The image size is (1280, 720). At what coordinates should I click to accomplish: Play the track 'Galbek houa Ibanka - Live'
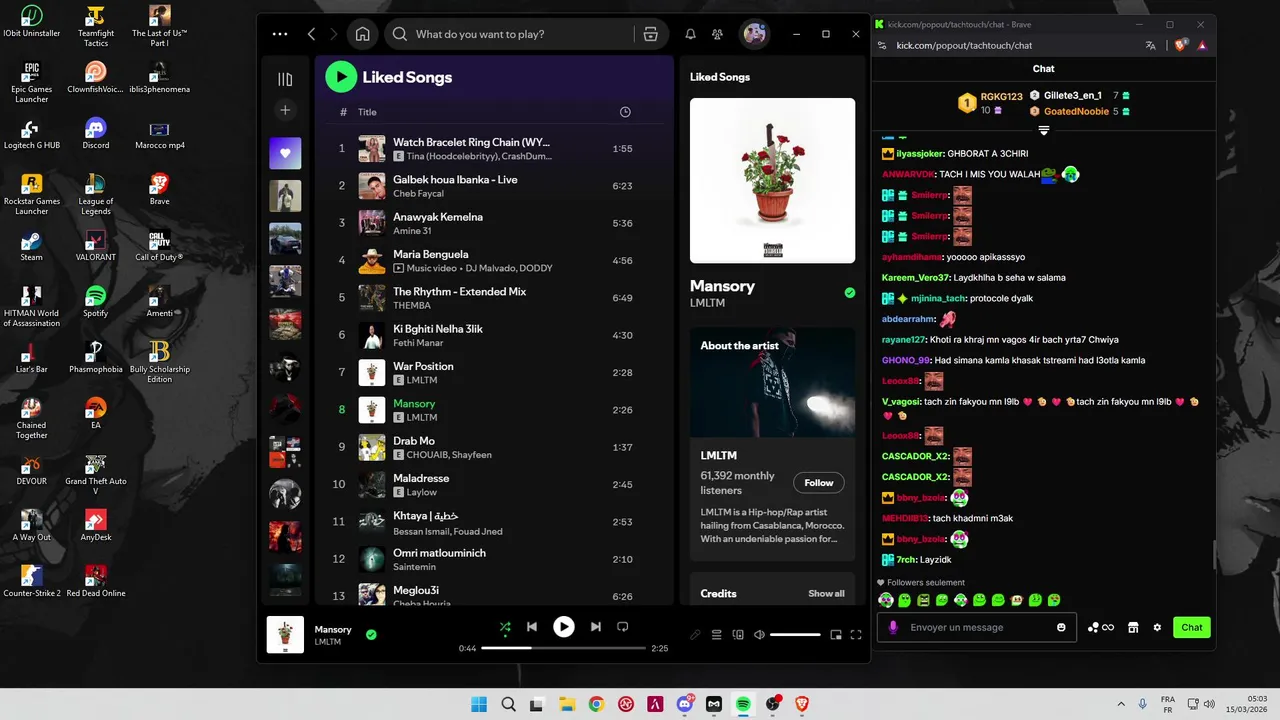pyautogui.click(x=455, y=179)
